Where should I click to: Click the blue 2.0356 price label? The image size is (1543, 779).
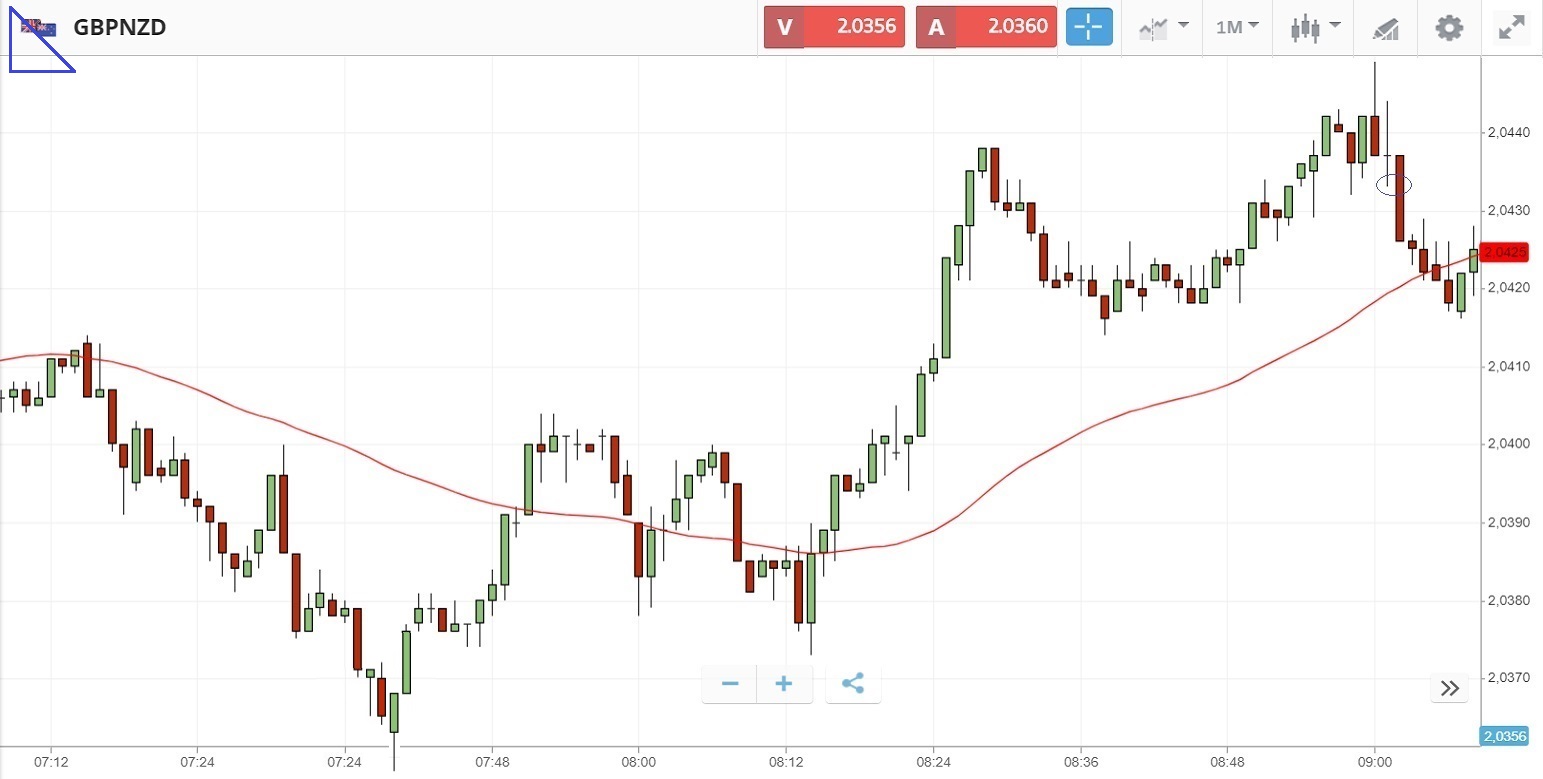coord(1503,737)
